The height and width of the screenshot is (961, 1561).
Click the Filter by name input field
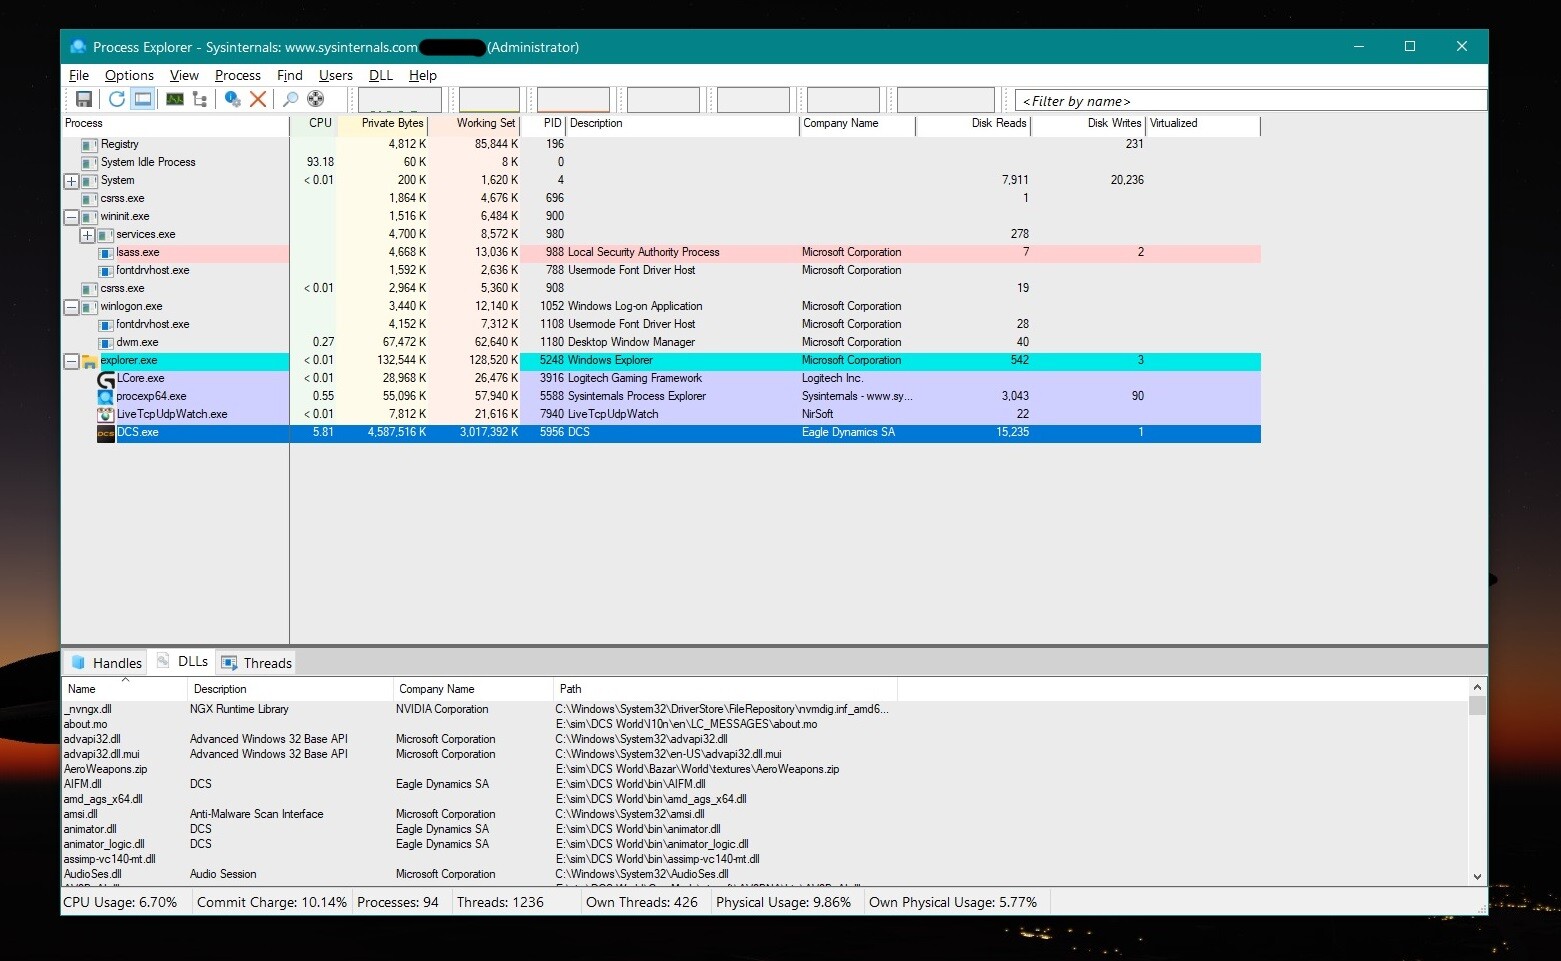coord(1250,100)
